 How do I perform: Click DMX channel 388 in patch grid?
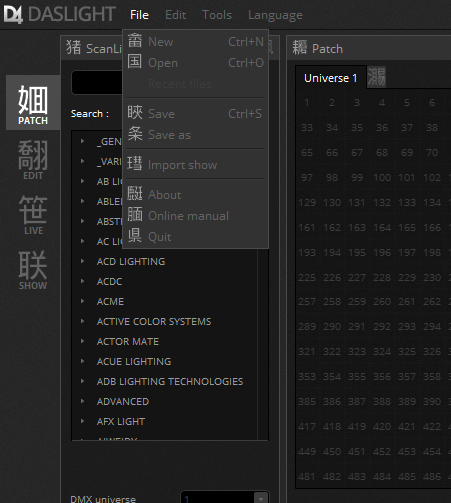tap(382, 401)
